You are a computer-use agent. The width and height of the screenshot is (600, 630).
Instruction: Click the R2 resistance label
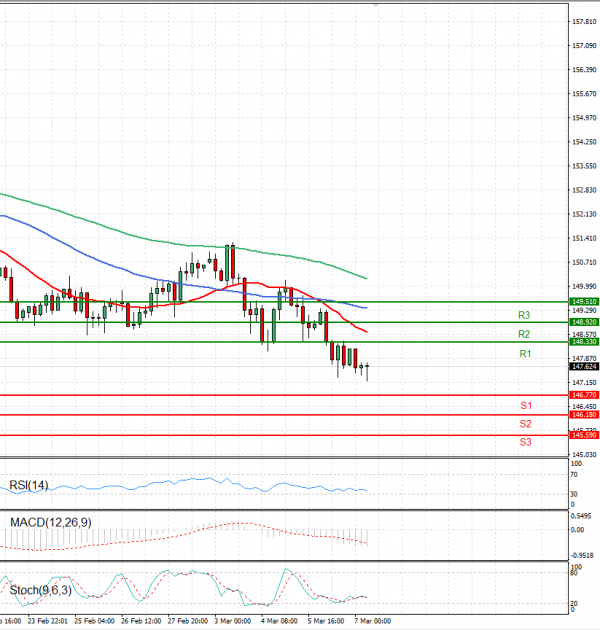pos(525,334)
